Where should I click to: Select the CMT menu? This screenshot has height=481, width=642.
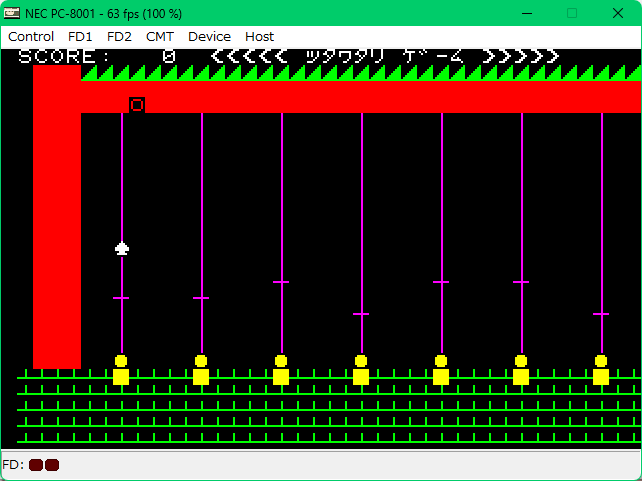(159, 36)
